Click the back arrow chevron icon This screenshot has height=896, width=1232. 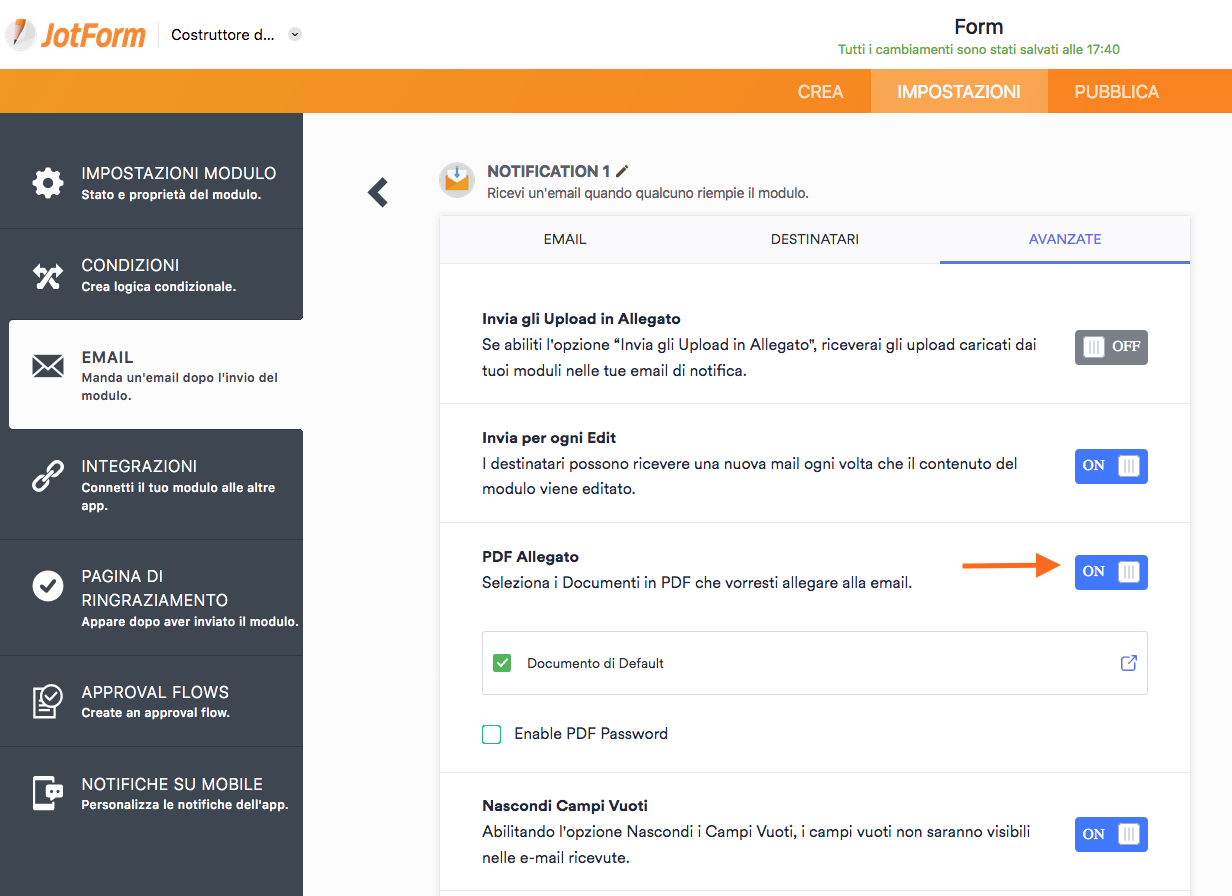tap(378, 192)
